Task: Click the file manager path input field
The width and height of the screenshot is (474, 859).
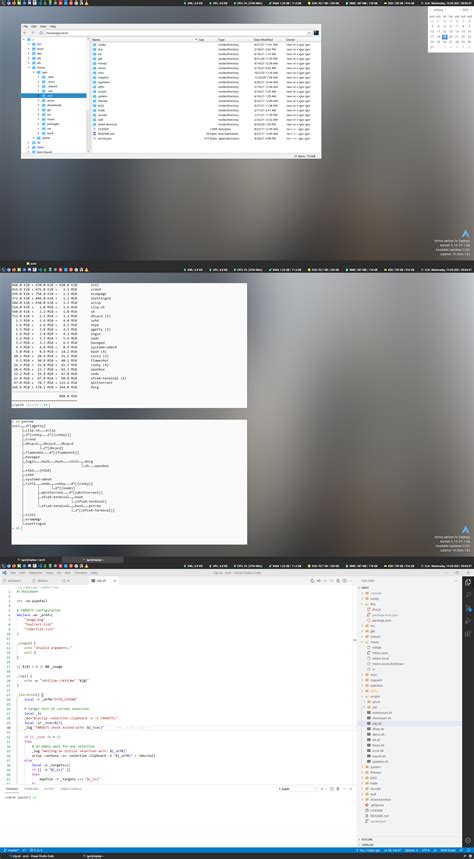Action: pos(175,33)
